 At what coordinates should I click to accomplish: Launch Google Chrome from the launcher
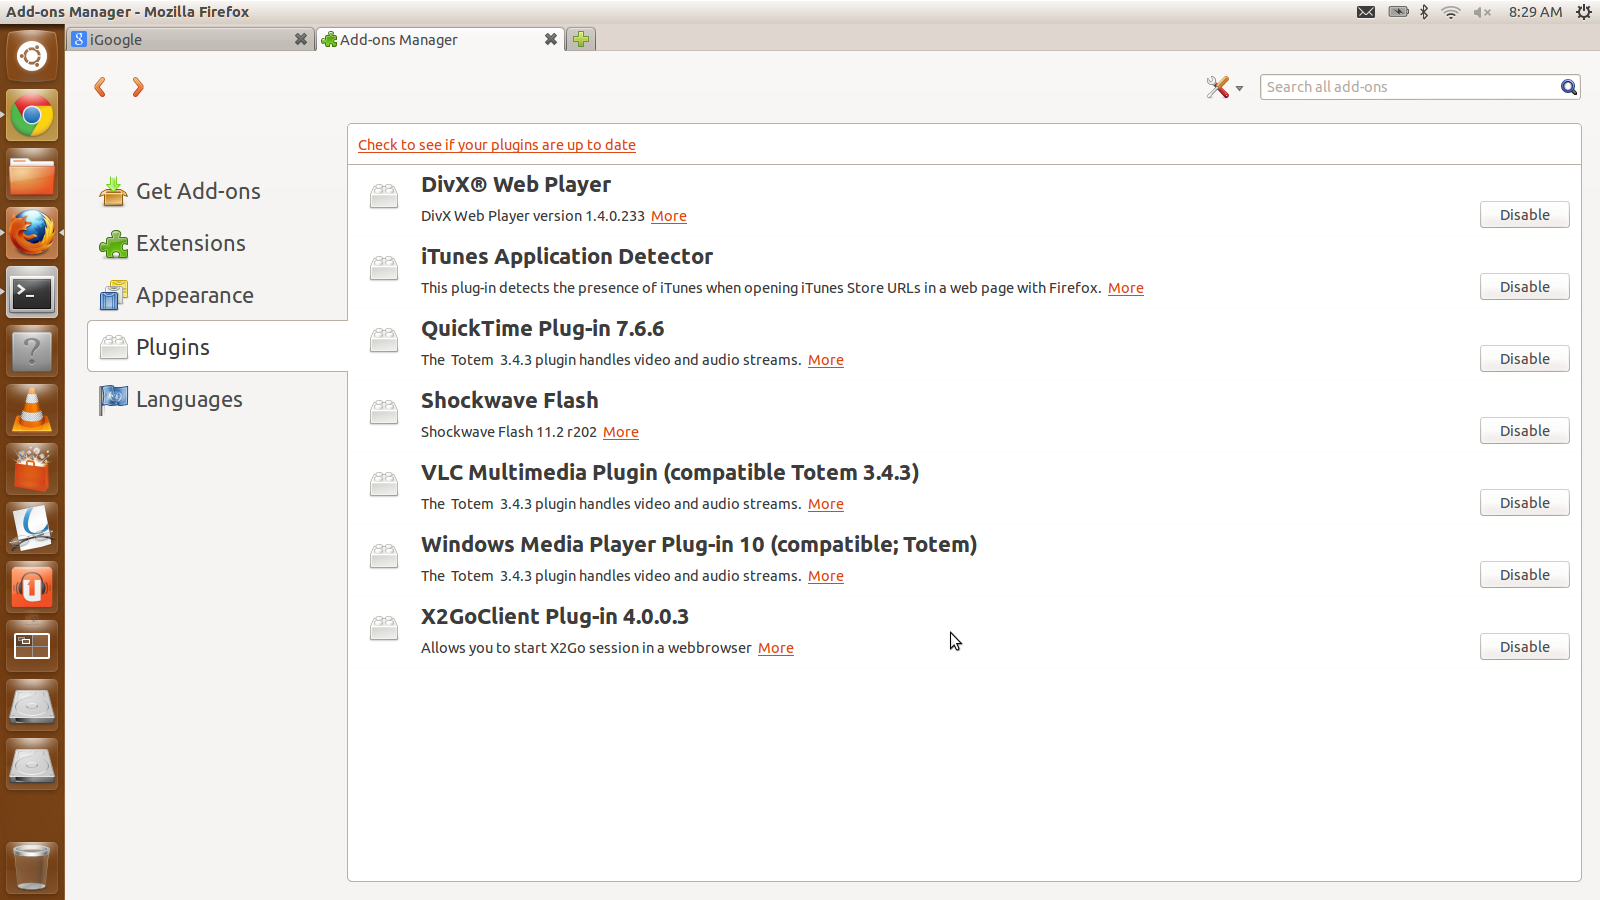[x=32, y=116]
